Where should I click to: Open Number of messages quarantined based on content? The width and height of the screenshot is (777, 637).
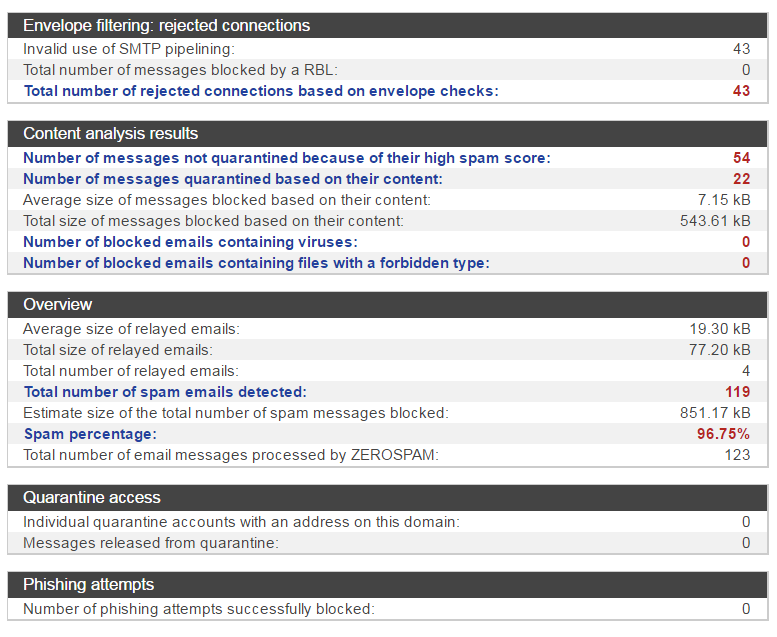tap(233, 179)
